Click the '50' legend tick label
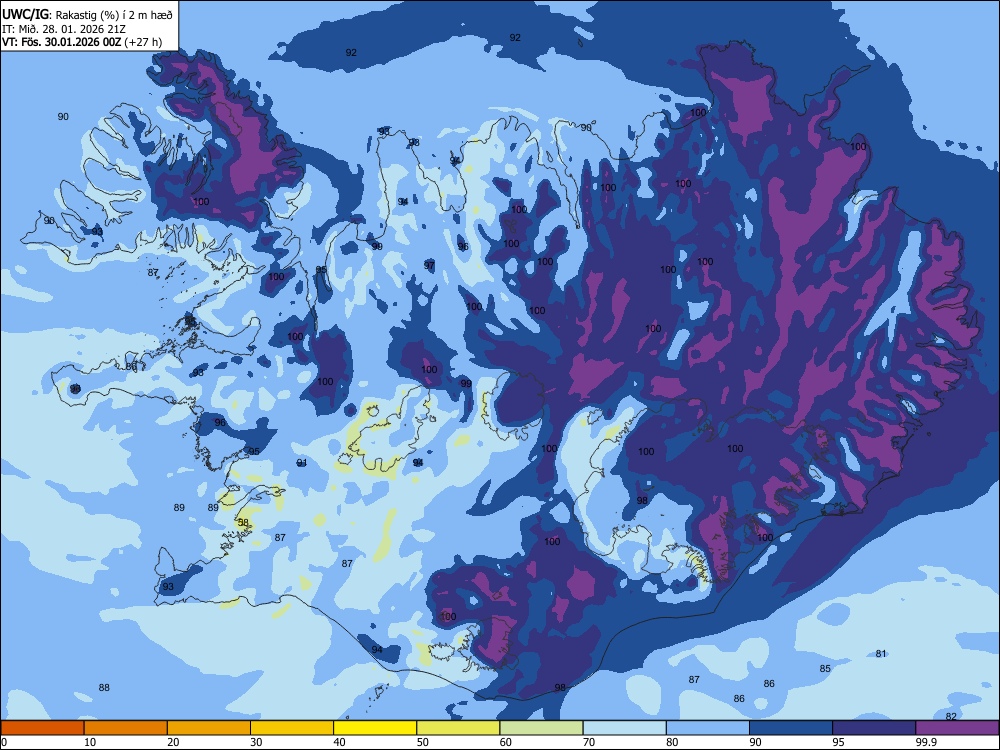The height and width of the screenshot is (750, 1000). point(422,742)
